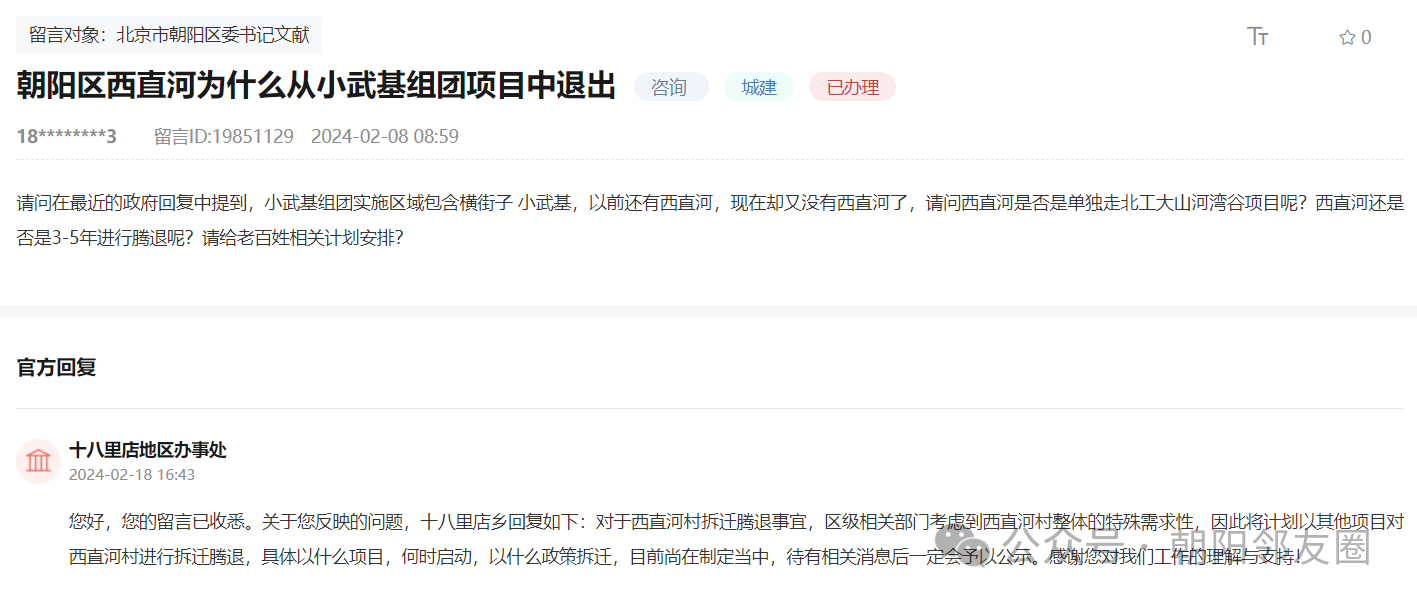Click the 留言ID:19851129 text
Viewport: 1417px width, 604px height.
tap(223, 136)
